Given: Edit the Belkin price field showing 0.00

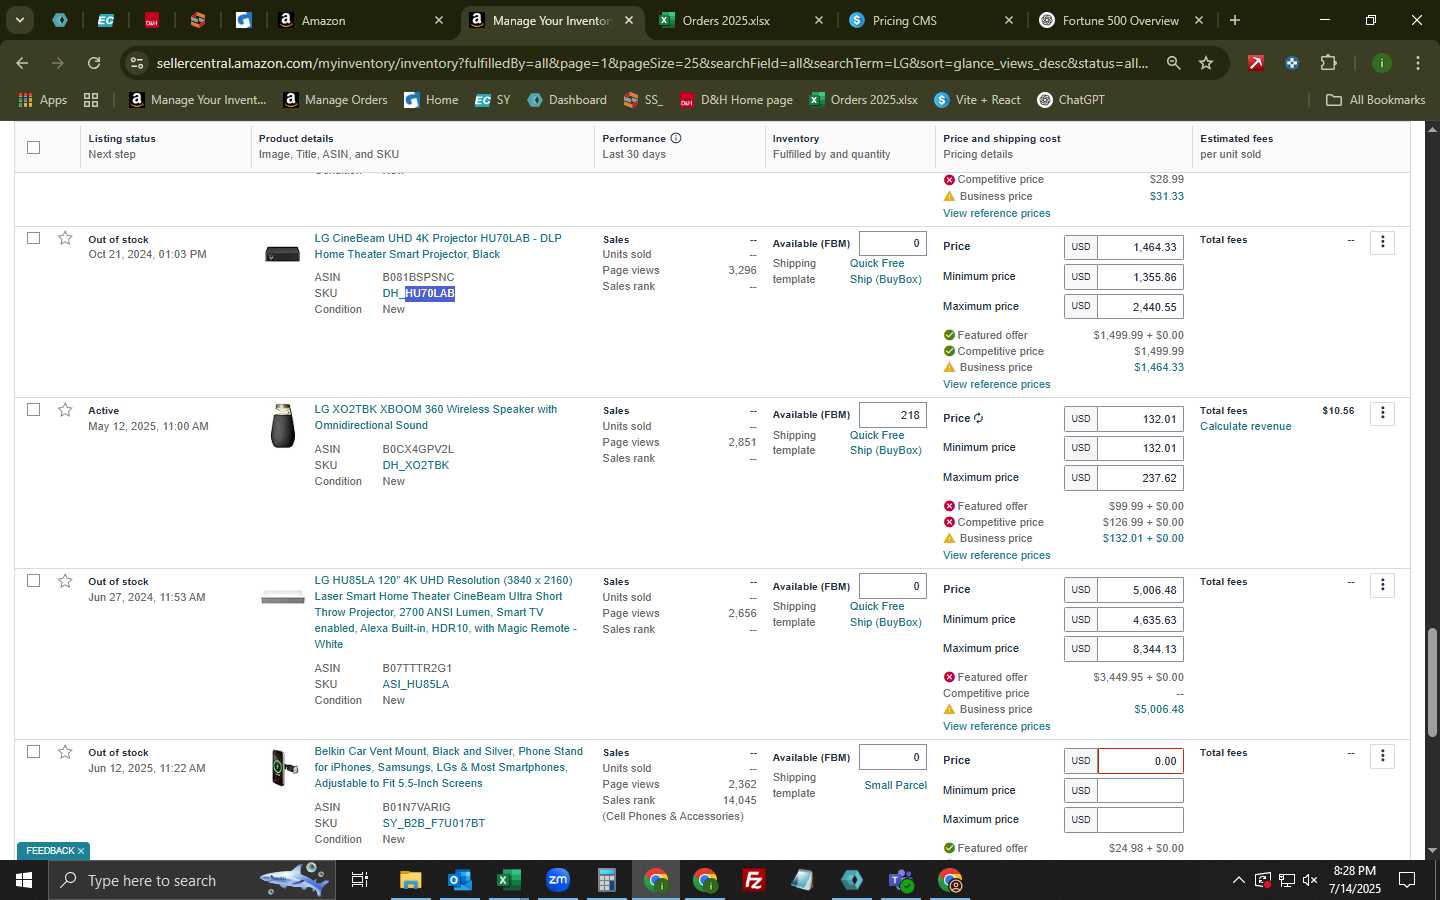Looking at the screenshot, I should (1140, 761).
